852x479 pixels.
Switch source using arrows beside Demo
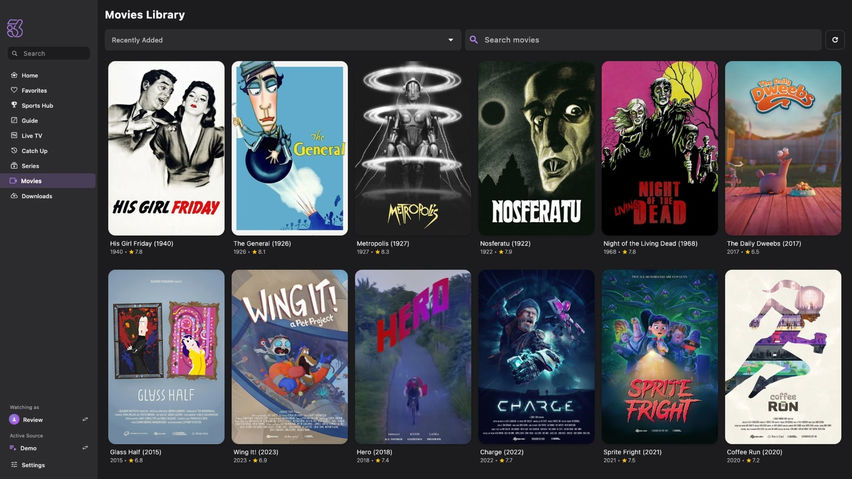click(x=85, y=448)
